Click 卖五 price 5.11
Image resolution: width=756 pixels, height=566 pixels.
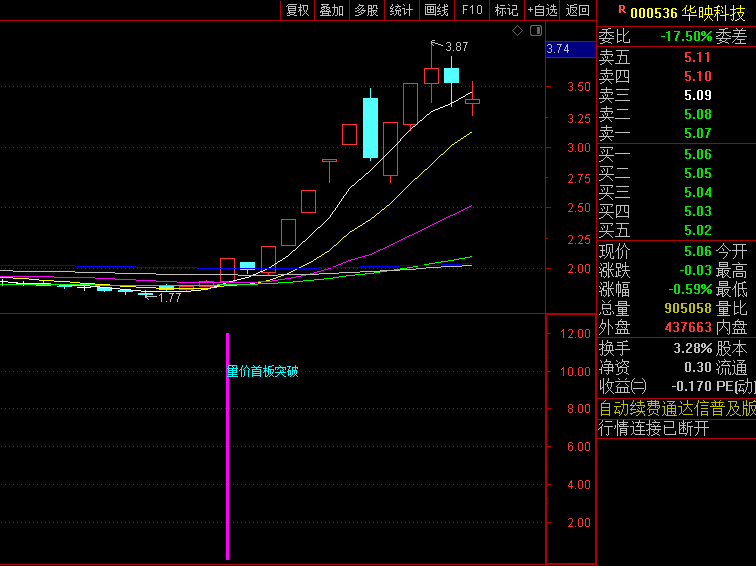[x=697, y=57]
